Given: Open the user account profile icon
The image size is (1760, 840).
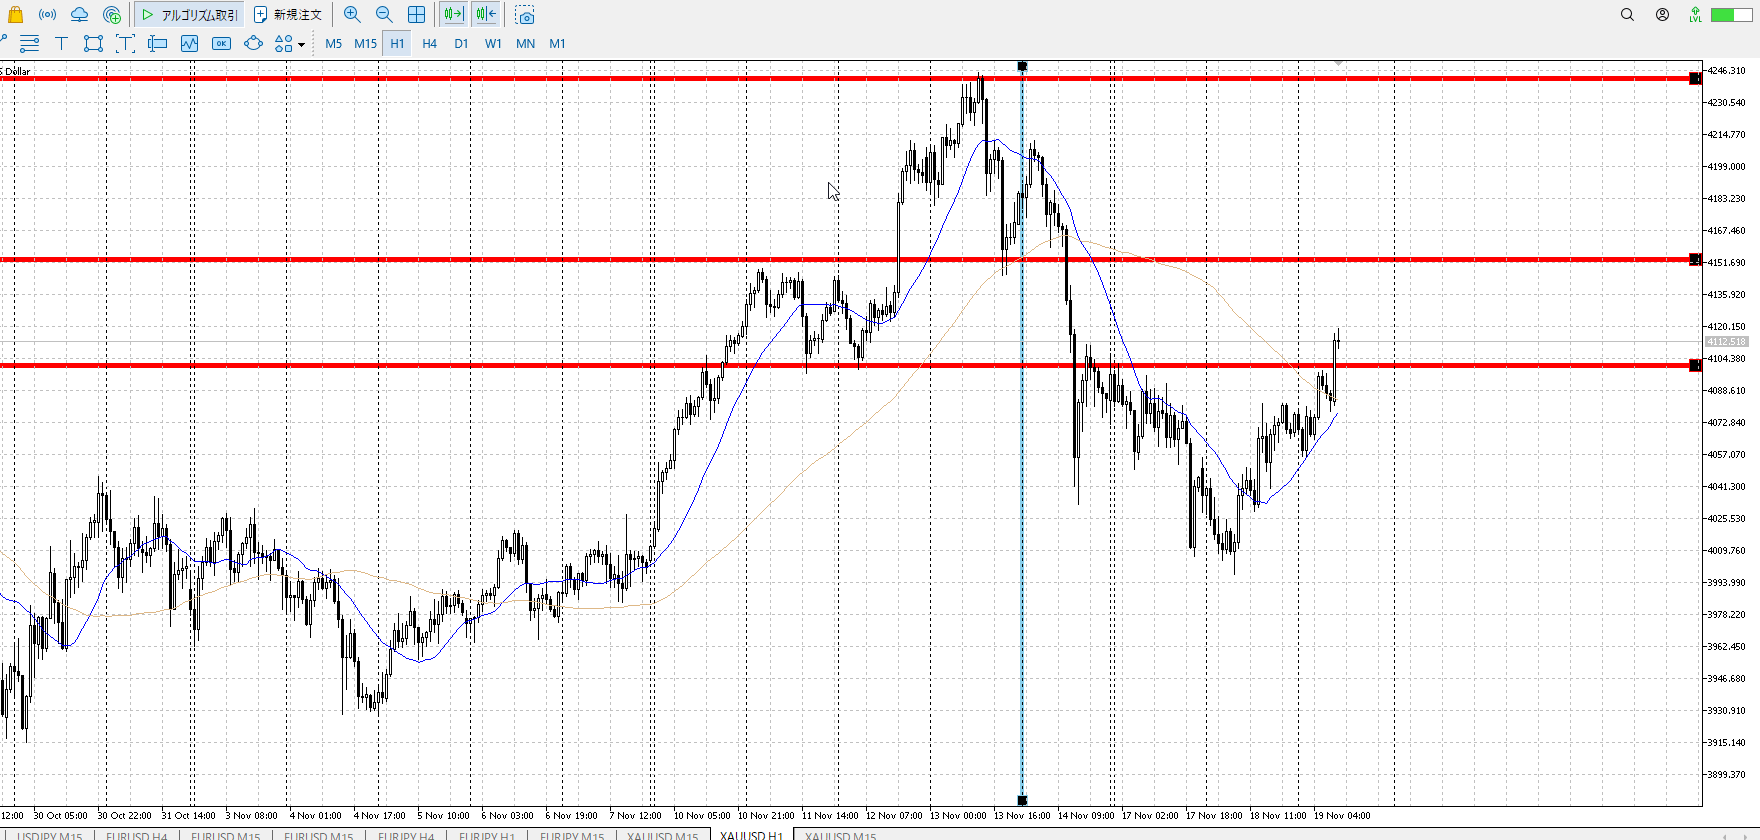Looking at the screenshot, I should click(1662, 15).
